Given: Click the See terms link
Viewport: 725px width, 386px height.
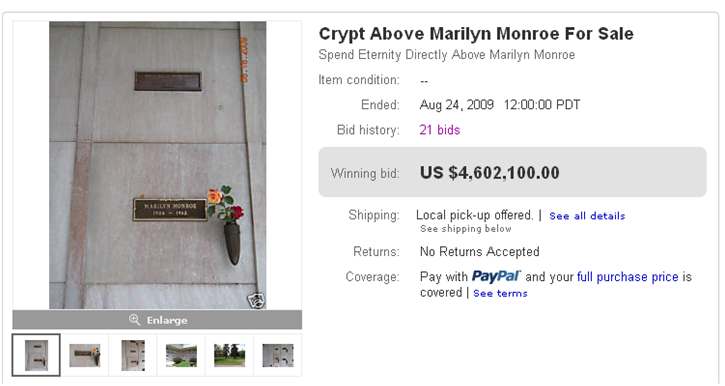Looking at the screenshot, I should (x=500, y=294).
